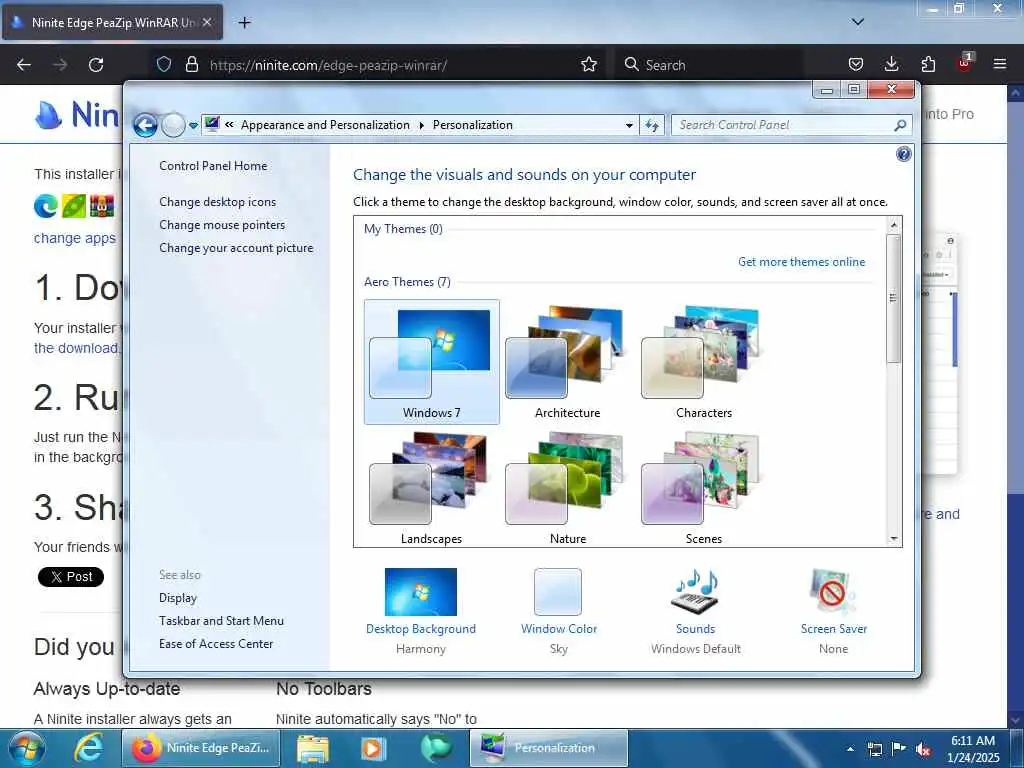Open Display under See also
This screenshot has height=768, width=1024.
pos(178,598)
